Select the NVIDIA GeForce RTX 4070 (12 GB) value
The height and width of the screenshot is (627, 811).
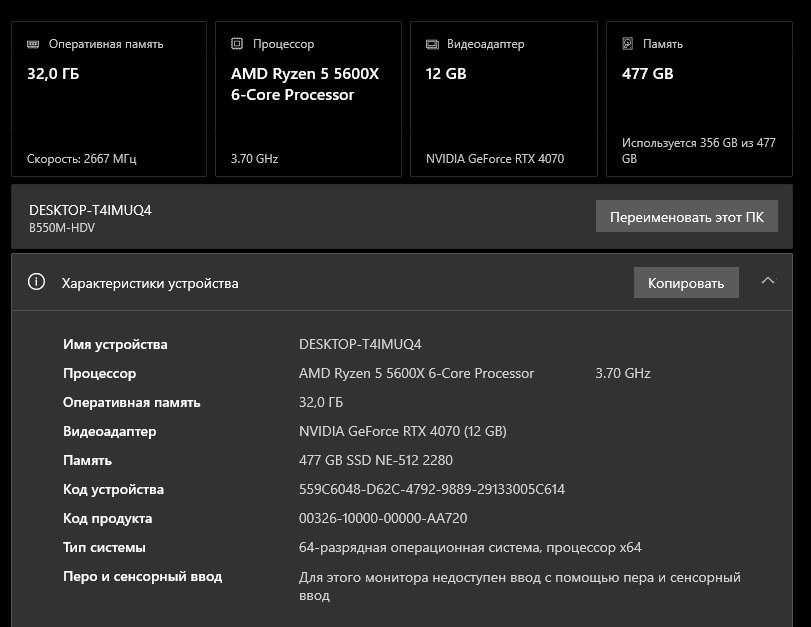point(402,431)
